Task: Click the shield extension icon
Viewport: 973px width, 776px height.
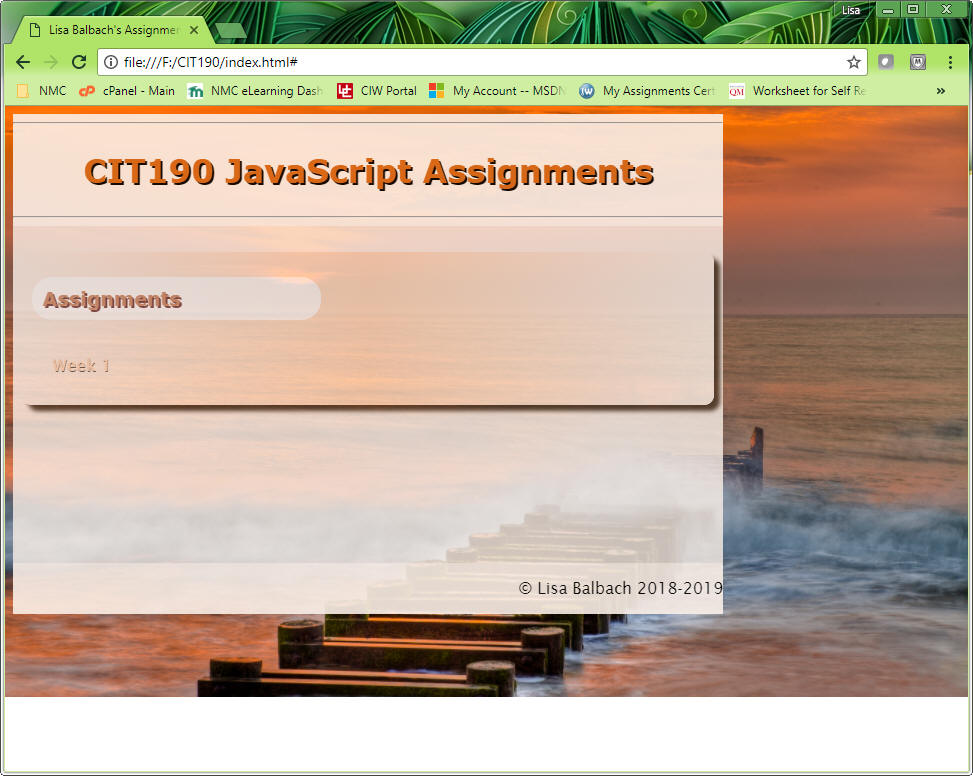Action: (886, 62)
